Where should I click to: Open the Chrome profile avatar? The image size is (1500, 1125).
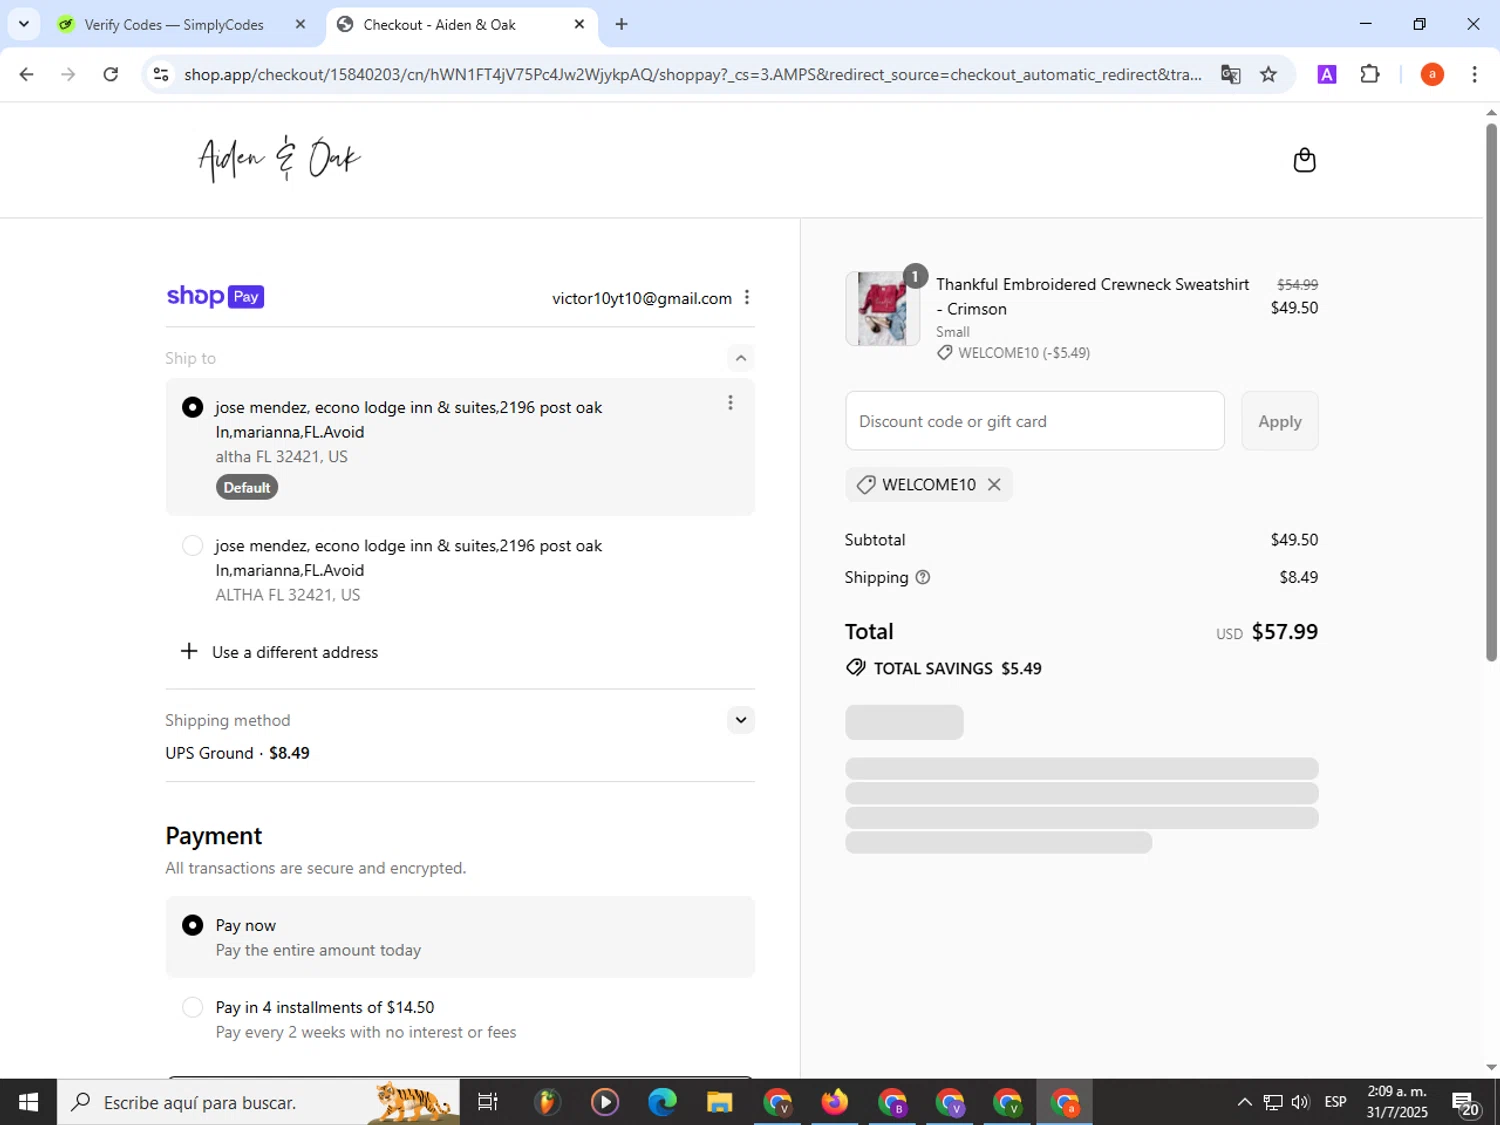pos(1432,74)
